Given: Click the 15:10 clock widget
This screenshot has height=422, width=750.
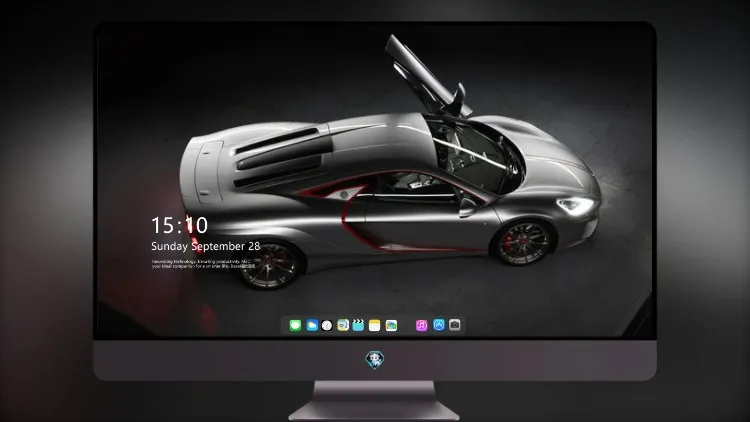Looking at the screenshot, I should pyautogui.click(x=179, y=225).
